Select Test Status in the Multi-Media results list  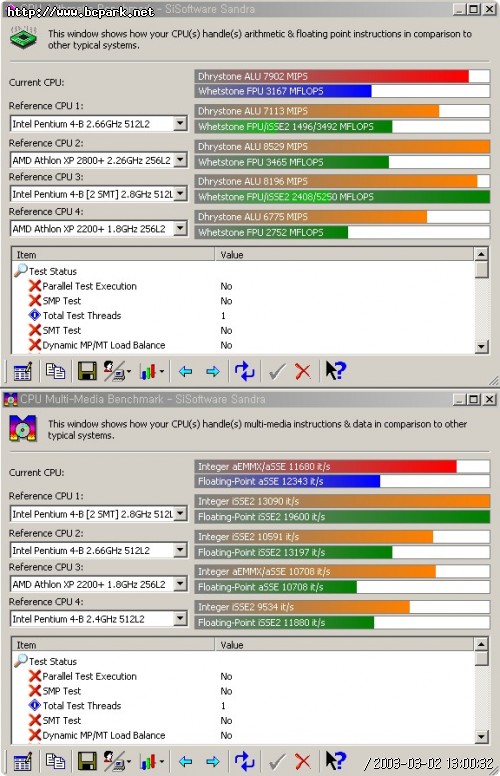52,661
